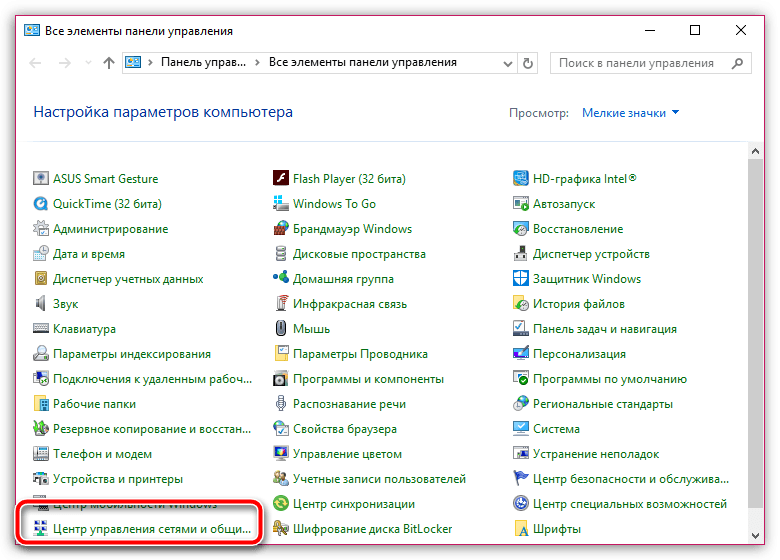
Task: Click the Дисковые пространства icon
Action: [x=281, y=254]
